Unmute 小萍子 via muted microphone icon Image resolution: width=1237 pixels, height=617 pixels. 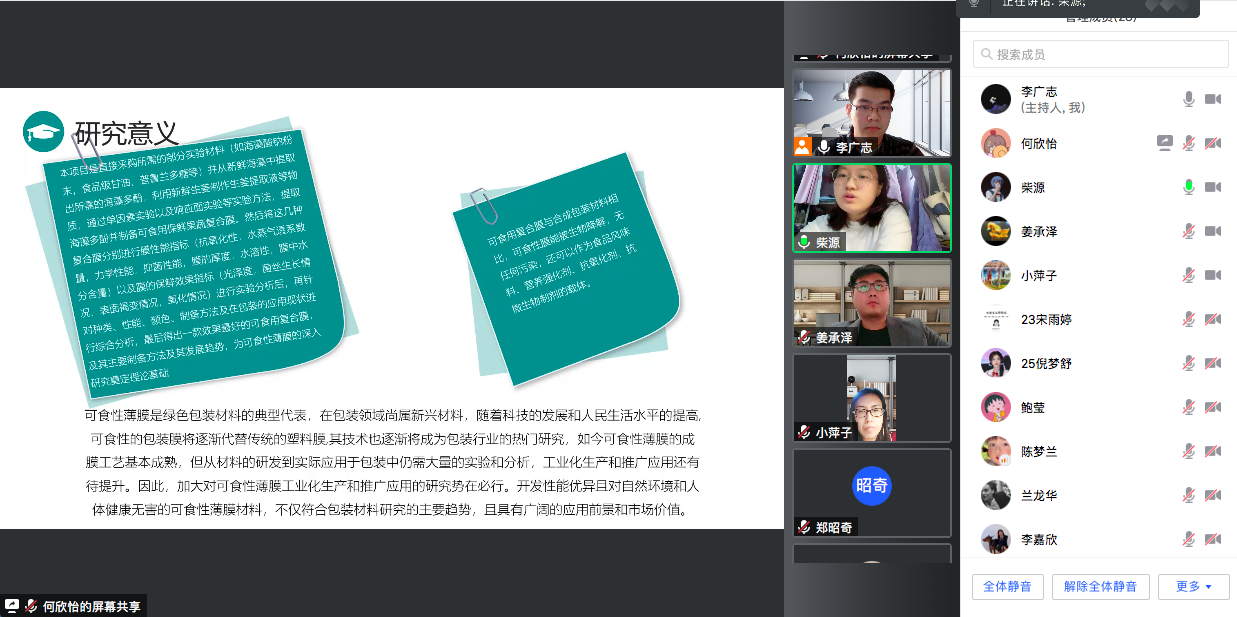1188,275
